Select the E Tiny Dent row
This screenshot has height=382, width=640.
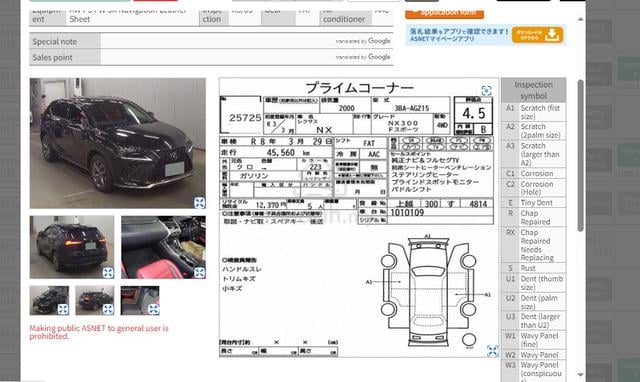pyautogui.click(x=533, y=202)
